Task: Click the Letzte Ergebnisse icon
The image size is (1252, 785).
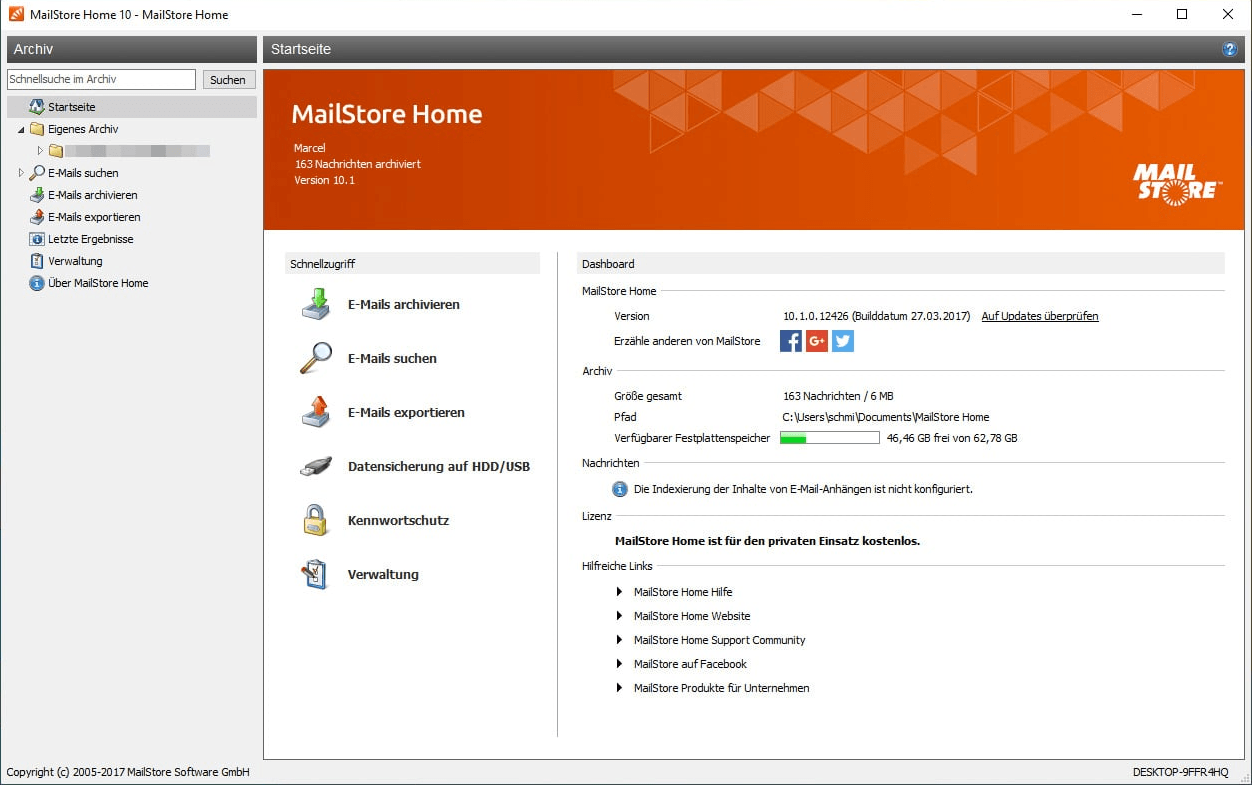Action: pyautogui.click(x=37, y=239)
